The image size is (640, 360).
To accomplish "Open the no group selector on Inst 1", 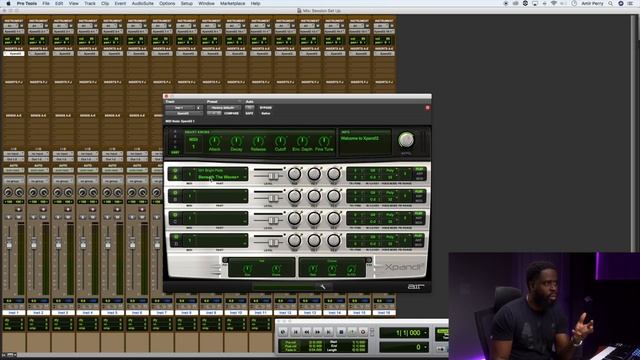I will 13,181.
